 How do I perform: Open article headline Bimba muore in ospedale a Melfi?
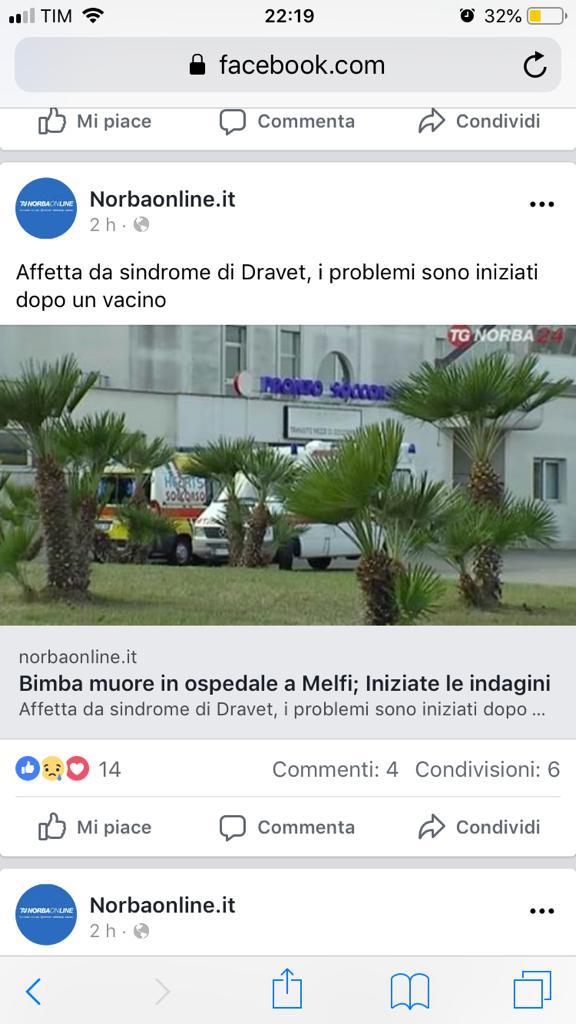click(285, 683)
